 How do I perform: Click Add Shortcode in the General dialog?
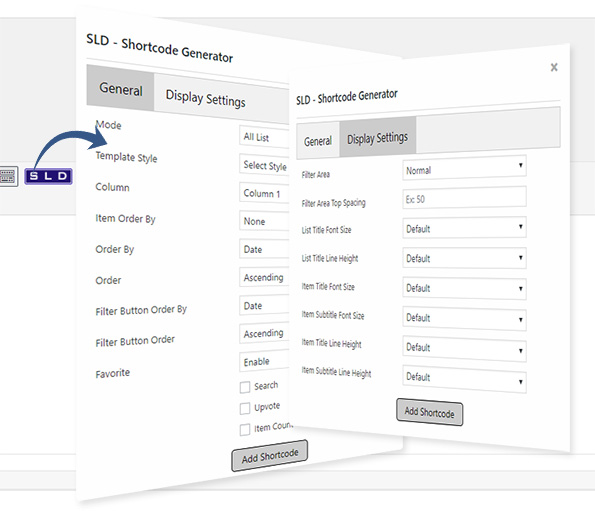pyautogui.click(x=269, y=456)
